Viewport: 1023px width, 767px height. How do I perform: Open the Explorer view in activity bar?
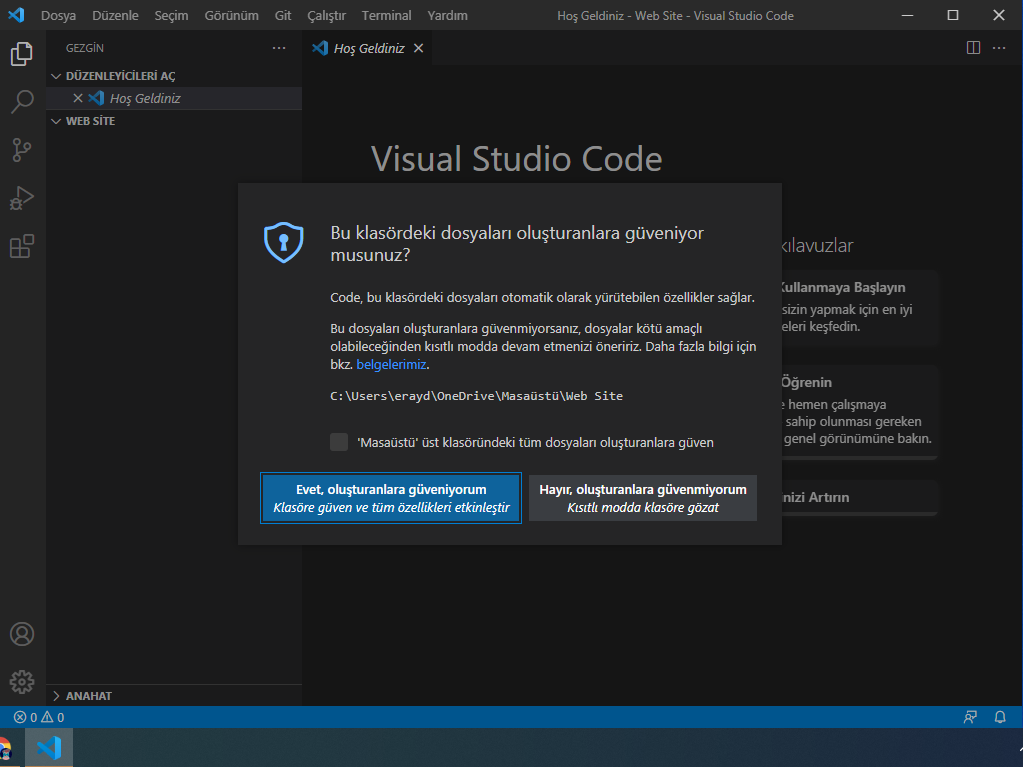tap(22, 54)
